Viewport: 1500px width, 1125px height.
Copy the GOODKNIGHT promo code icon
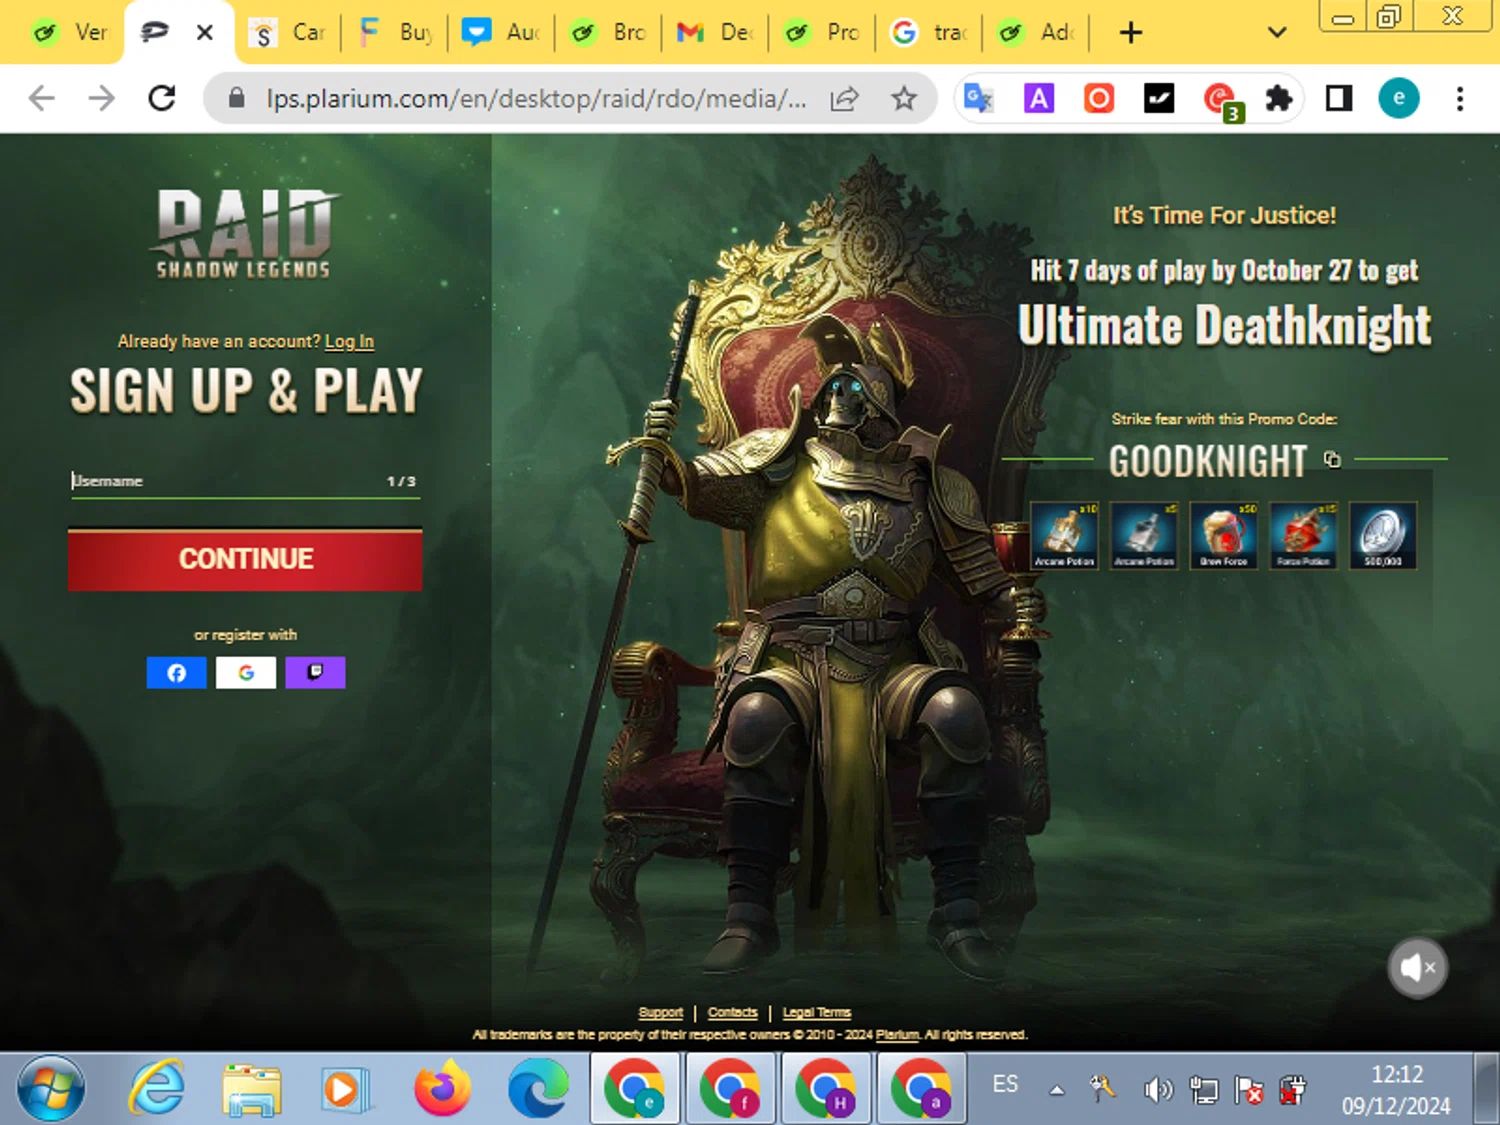pyautogui.click(x=1332, y=459)
